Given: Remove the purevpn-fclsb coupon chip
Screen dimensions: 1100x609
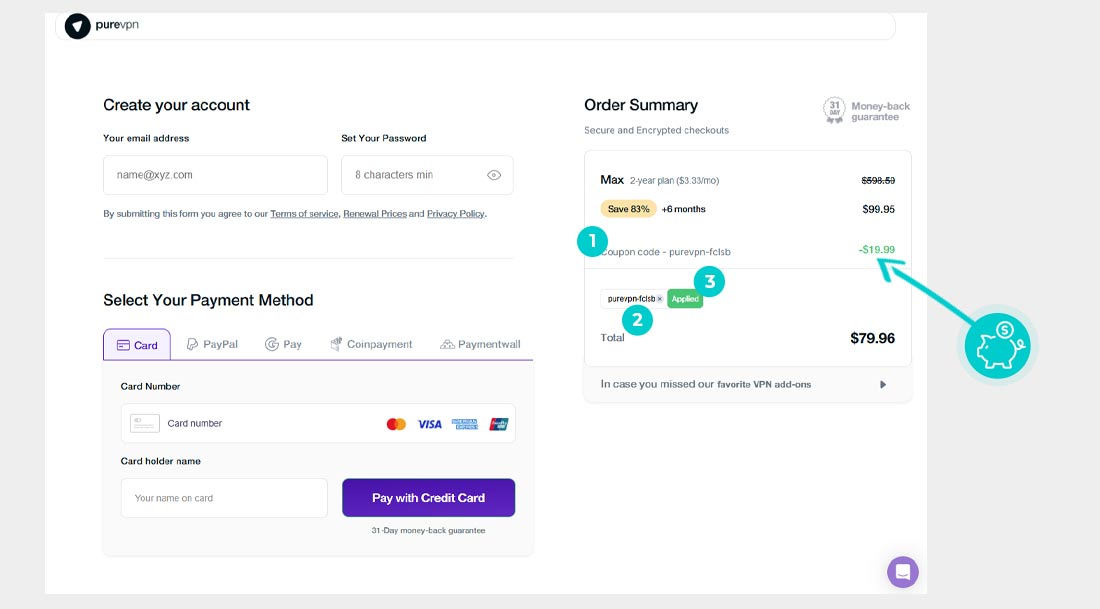Looking at the screenshot, I should (659, 299).
